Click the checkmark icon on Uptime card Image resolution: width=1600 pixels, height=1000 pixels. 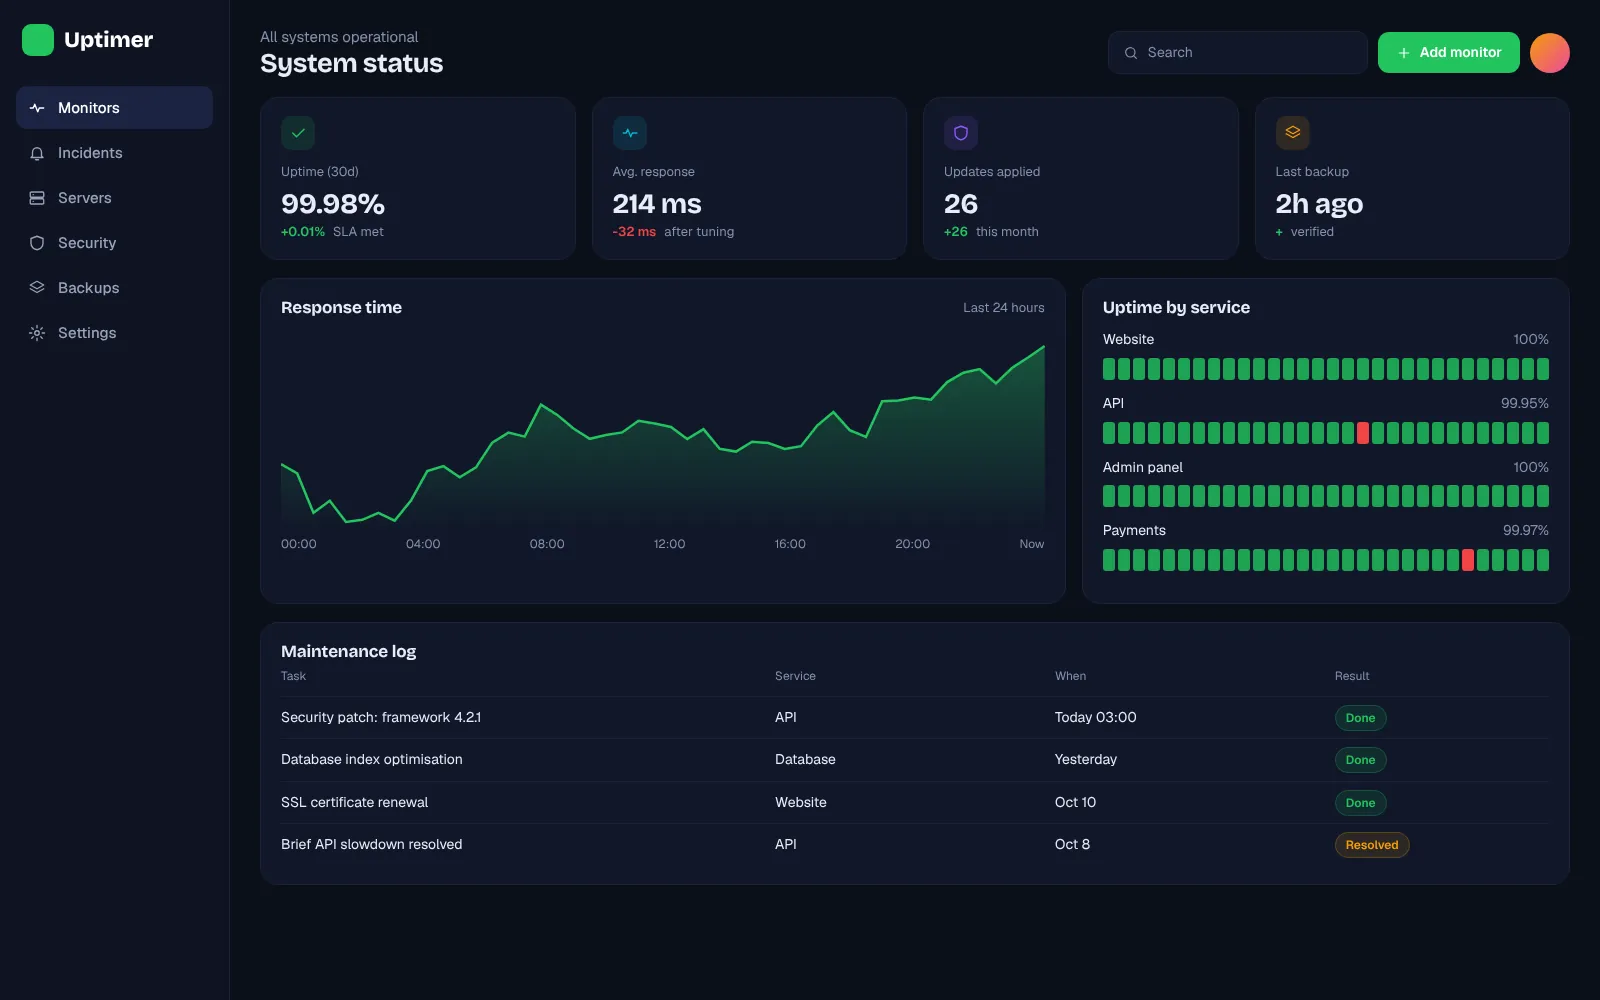298,133
